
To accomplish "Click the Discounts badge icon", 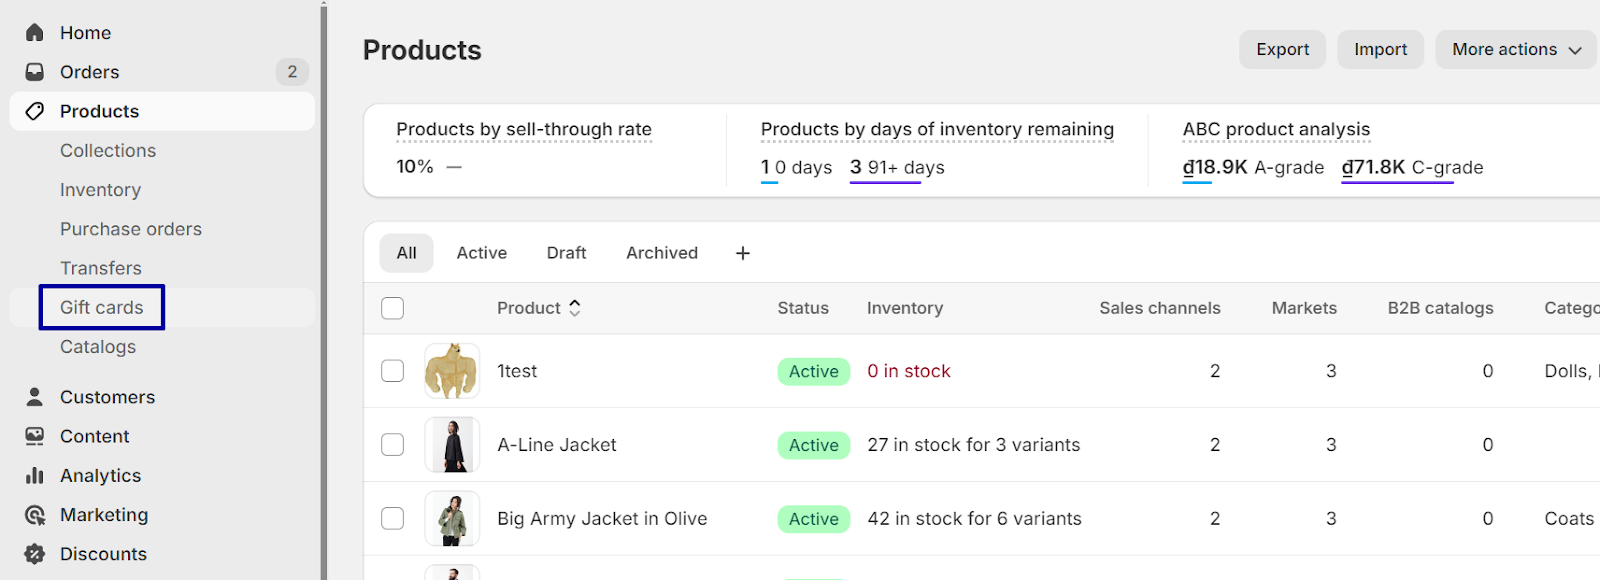I will [x=35, y=554].
